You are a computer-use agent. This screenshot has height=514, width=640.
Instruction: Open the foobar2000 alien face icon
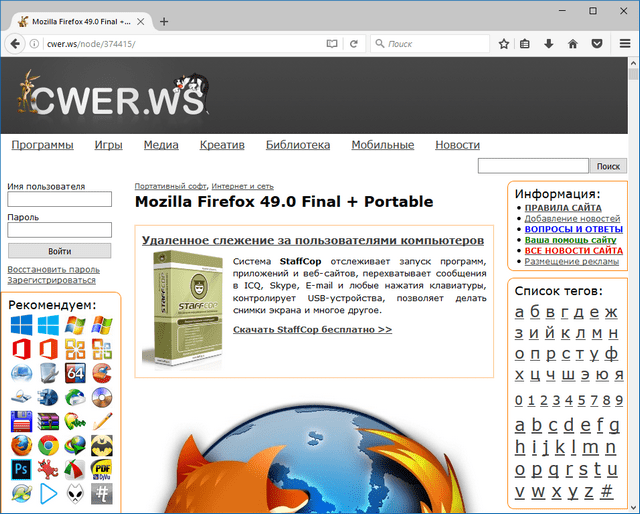coord(75,494)
